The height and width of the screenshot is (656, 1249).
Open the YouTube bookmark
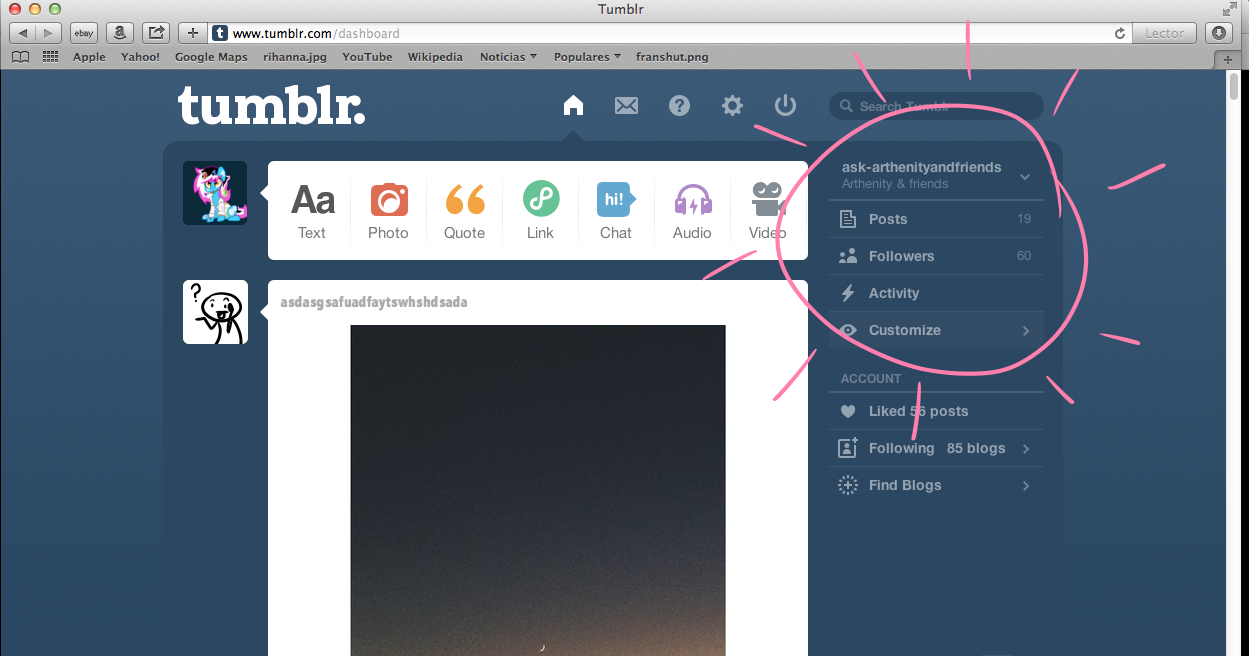(367, 57)
